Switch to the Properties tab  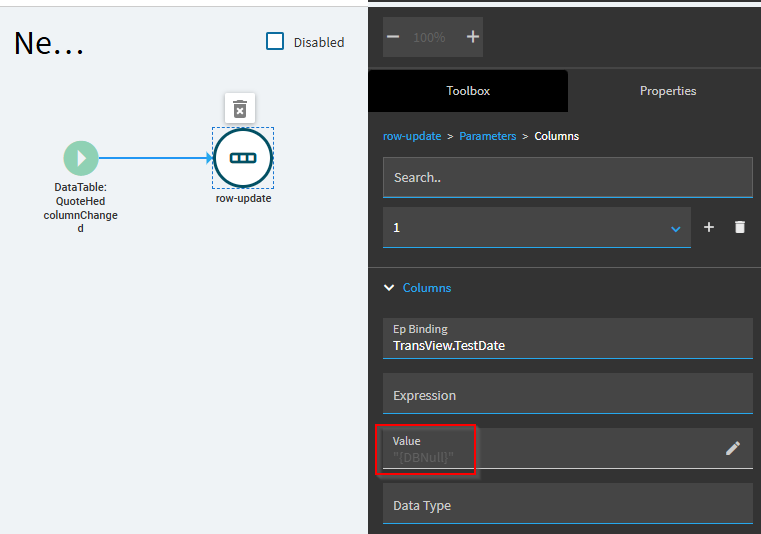pyautogui.click(x=668, y=91)
